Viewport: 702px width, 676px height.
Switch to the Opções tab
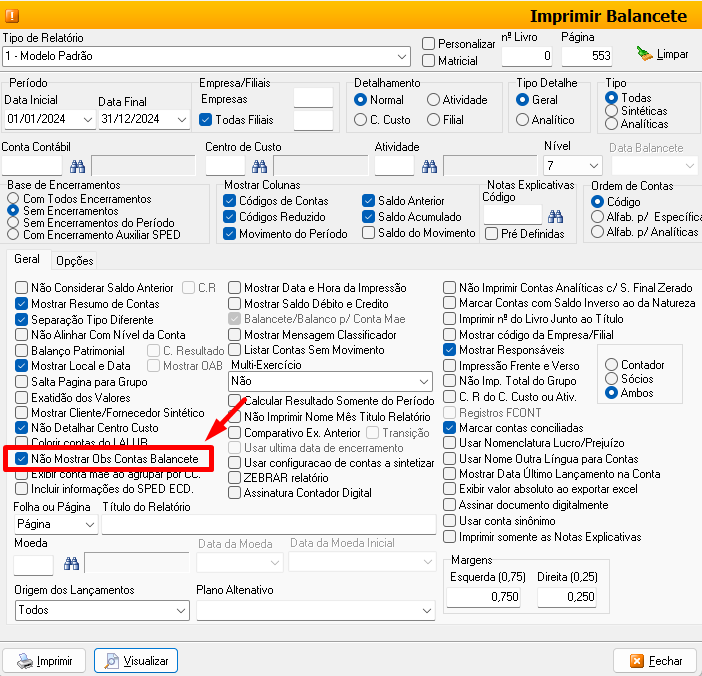(74, 261)
